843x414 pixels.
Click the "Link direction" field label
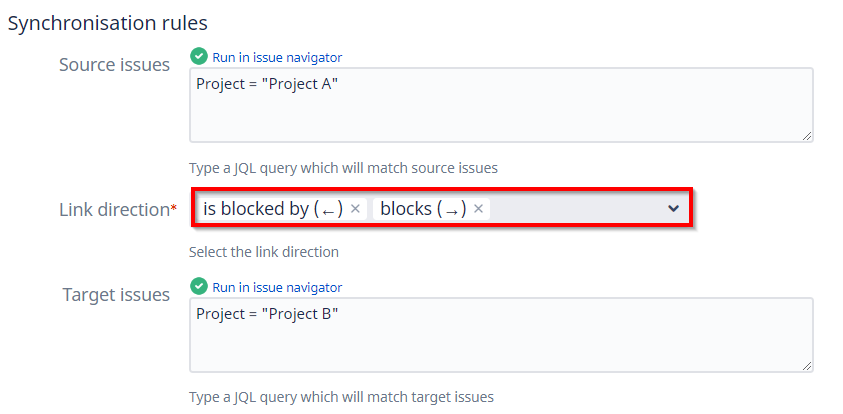(x=114, y=210)
